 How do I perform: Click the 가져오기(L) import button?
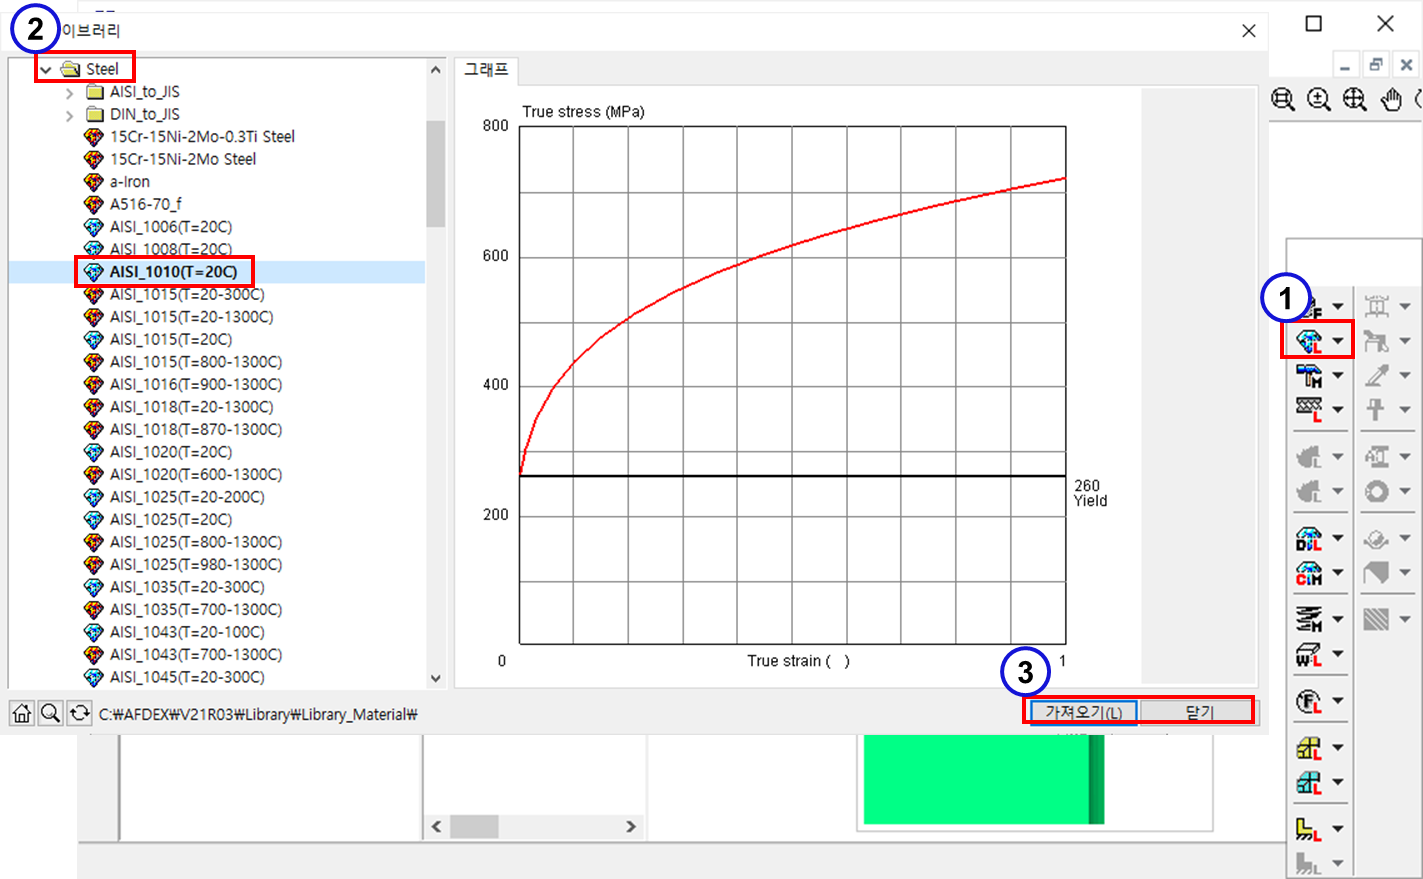(1083, 712)
